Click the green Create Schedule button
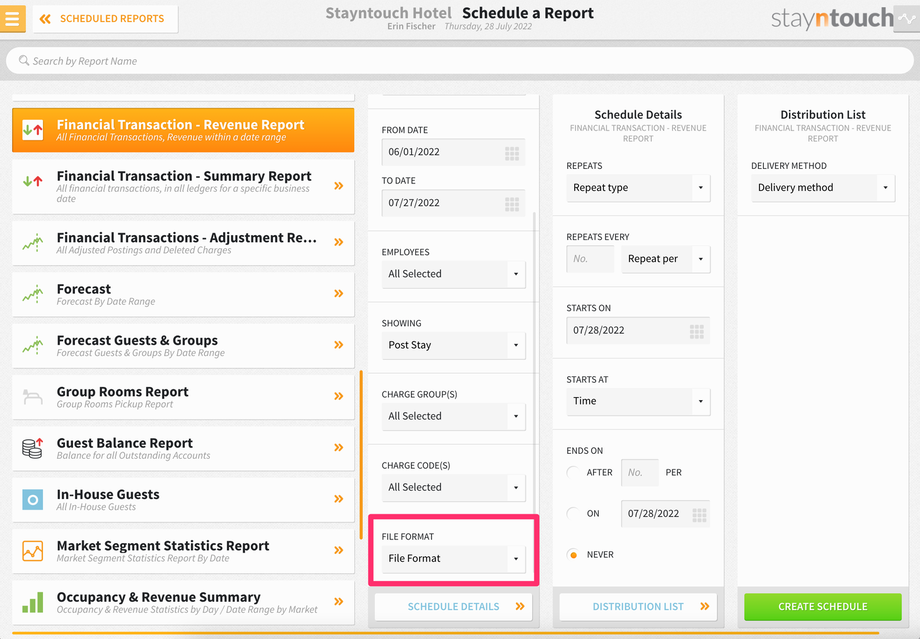The image size is (920, 639). pos(823,607)
